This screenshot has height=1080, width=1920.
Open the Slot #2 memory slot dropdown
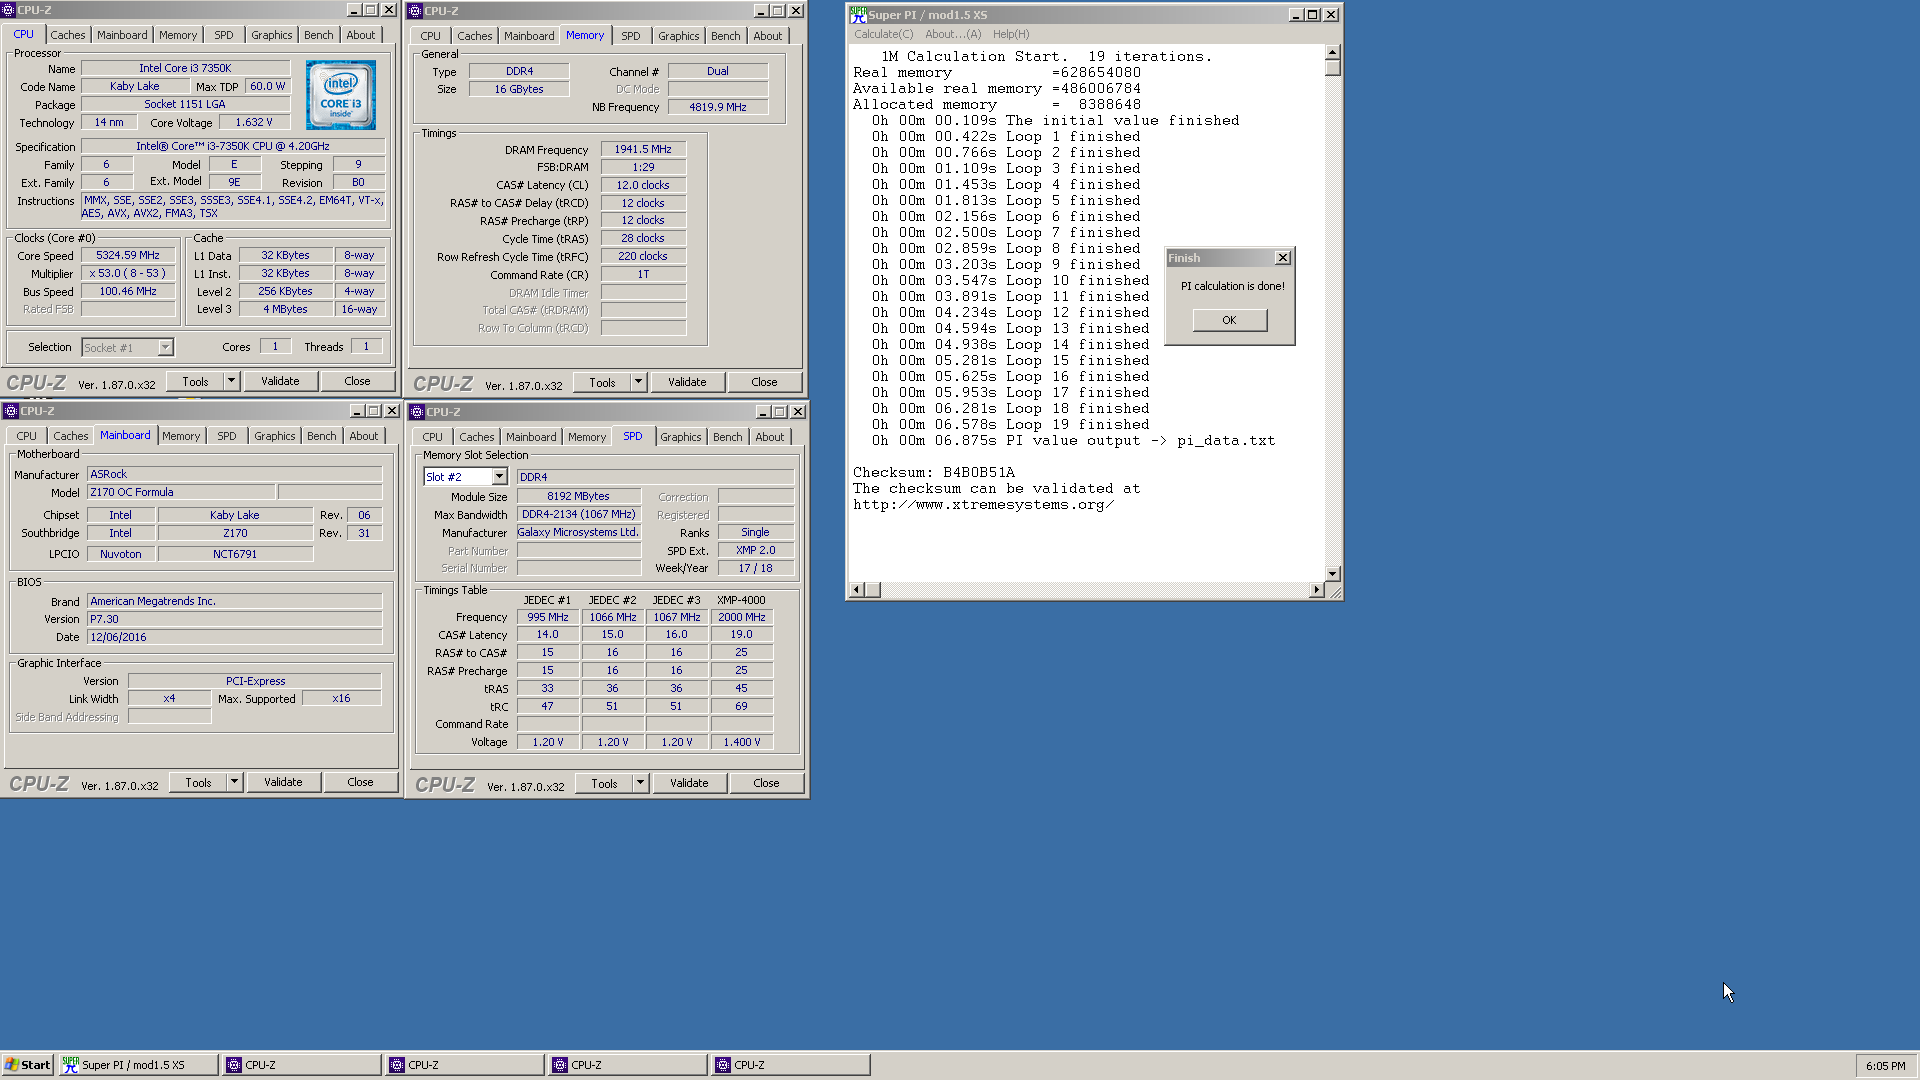point(499,477)
